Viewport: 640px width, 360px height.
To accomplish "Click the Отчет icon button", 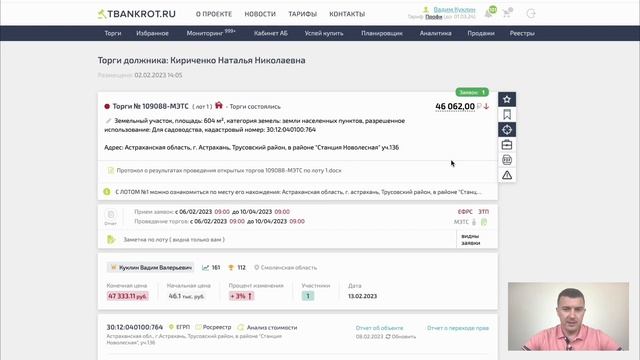I will click(x=111, y=217).
